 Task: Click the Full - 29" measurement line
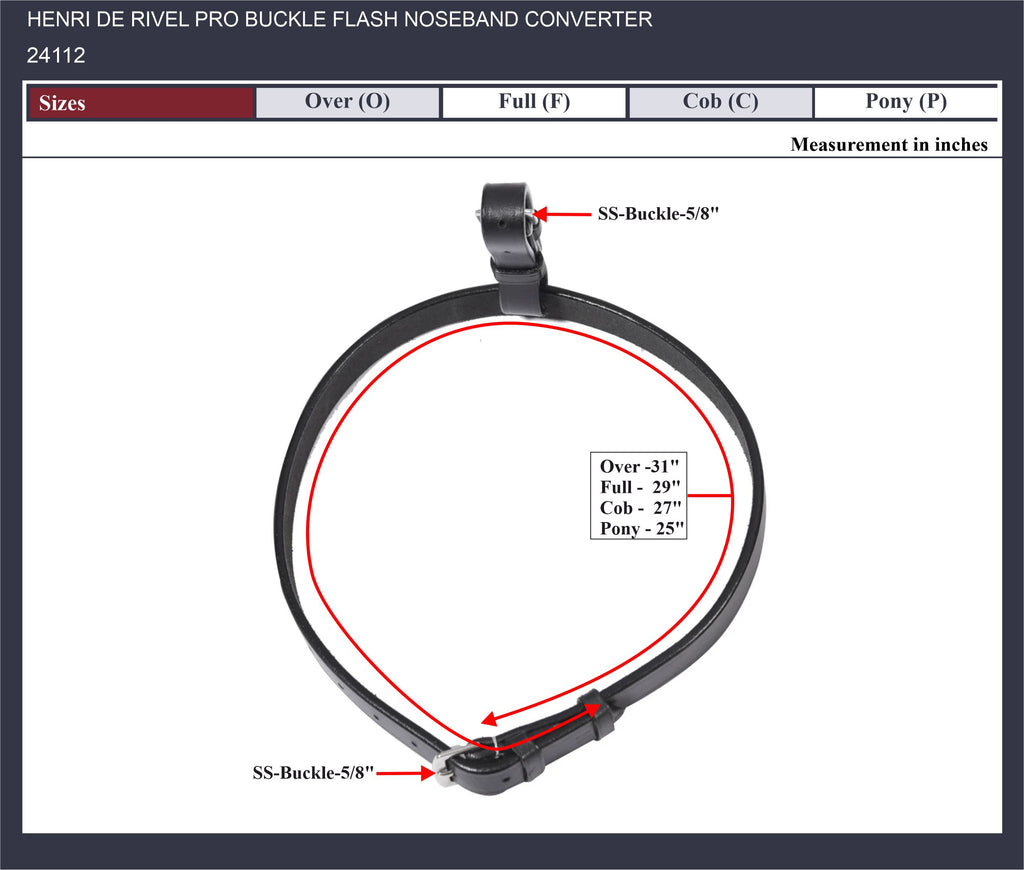click(x=640, y=487)
